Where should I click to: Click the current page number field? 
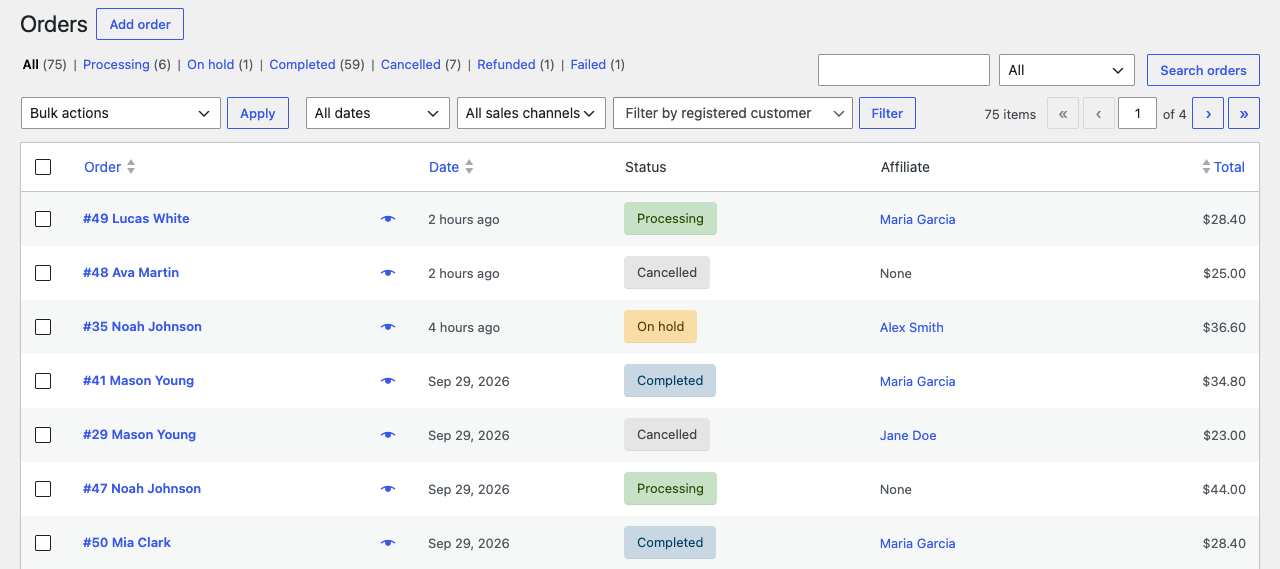(x=1138, y=114)
